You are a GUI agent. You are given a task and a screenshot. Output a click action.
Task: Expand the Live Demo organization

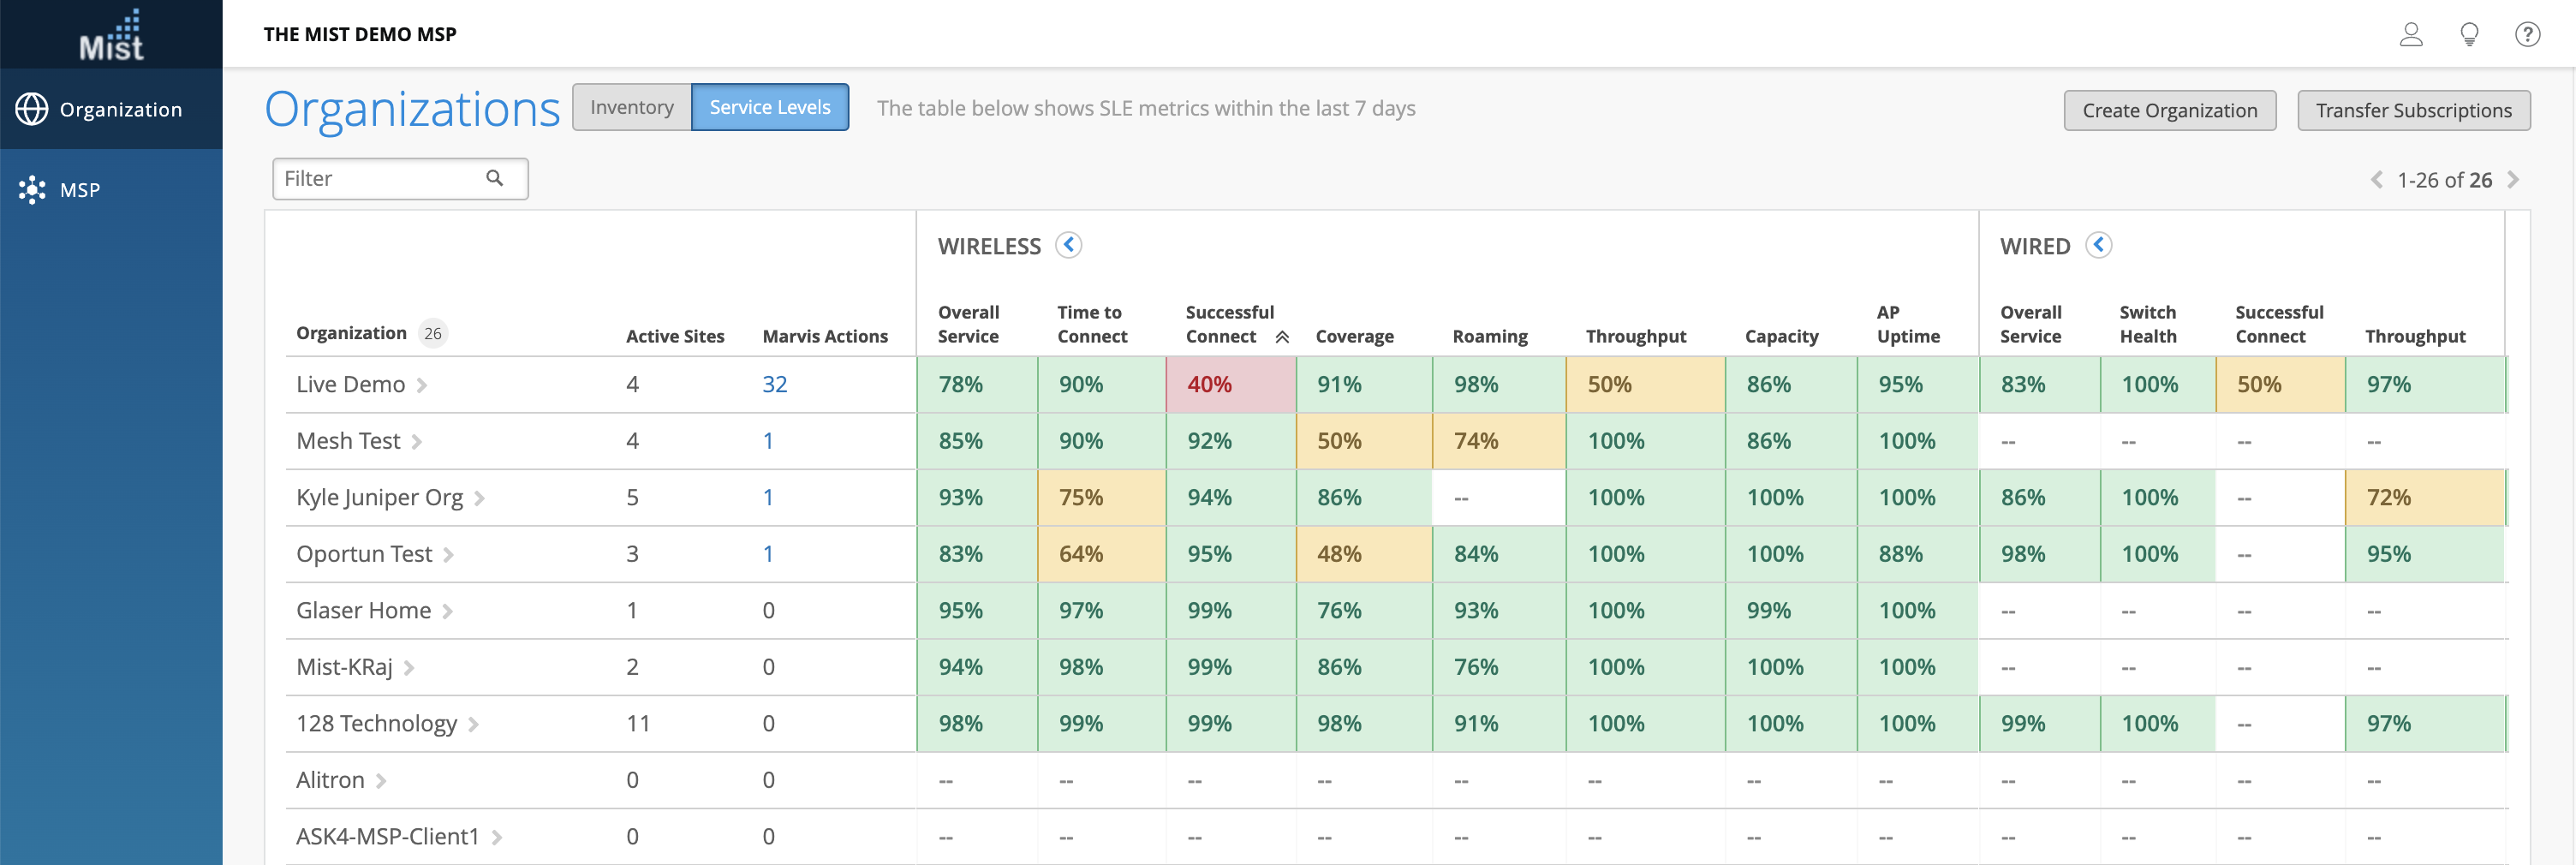point(422,385)
